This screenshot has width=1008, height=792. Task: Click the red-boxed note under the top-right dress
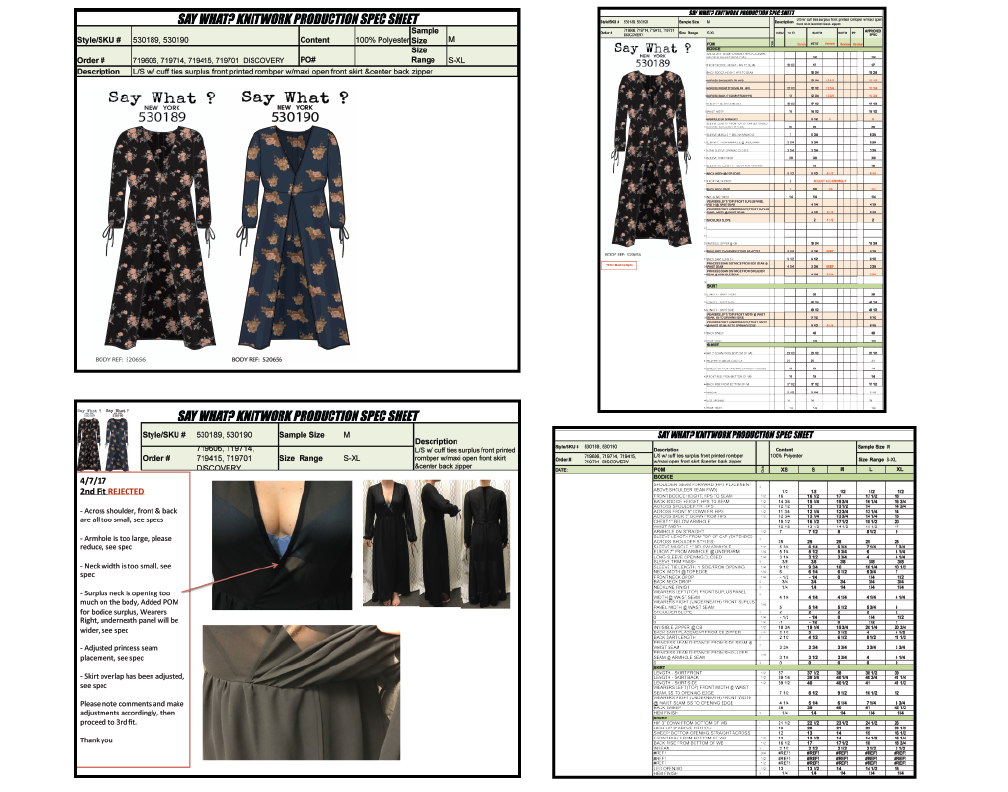coord(618,265)
